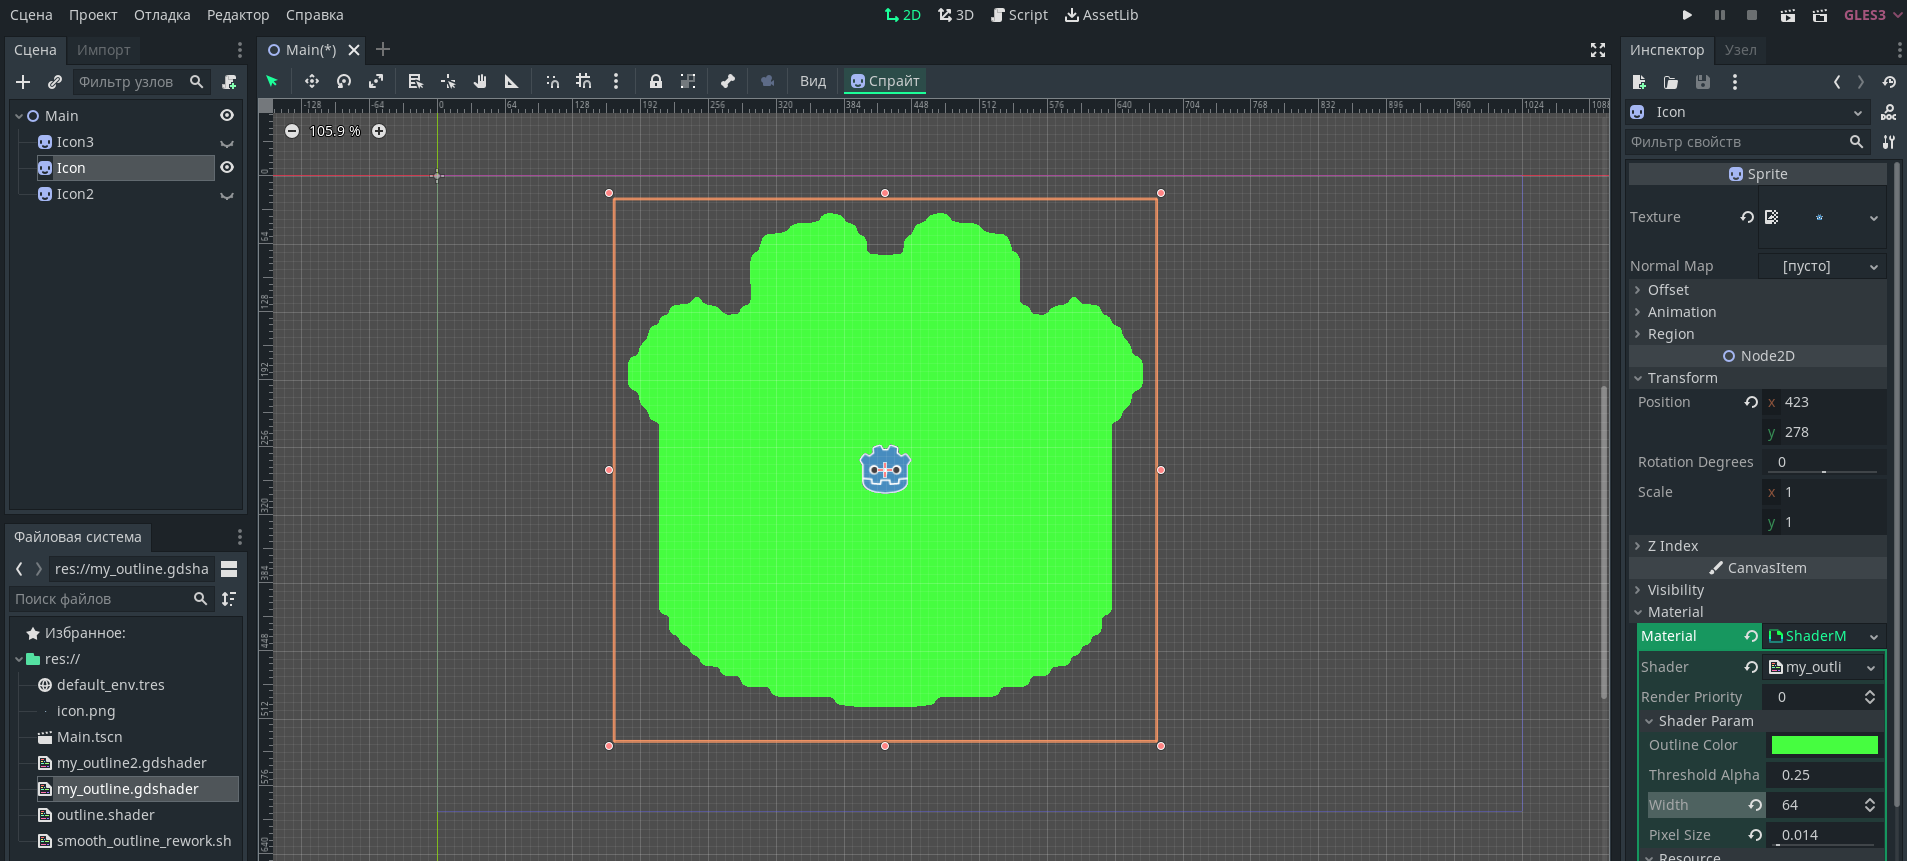This screenshot has height=861, width=1907.
Task: Show the hidden Icon3 node
Action: click(227, 143)
